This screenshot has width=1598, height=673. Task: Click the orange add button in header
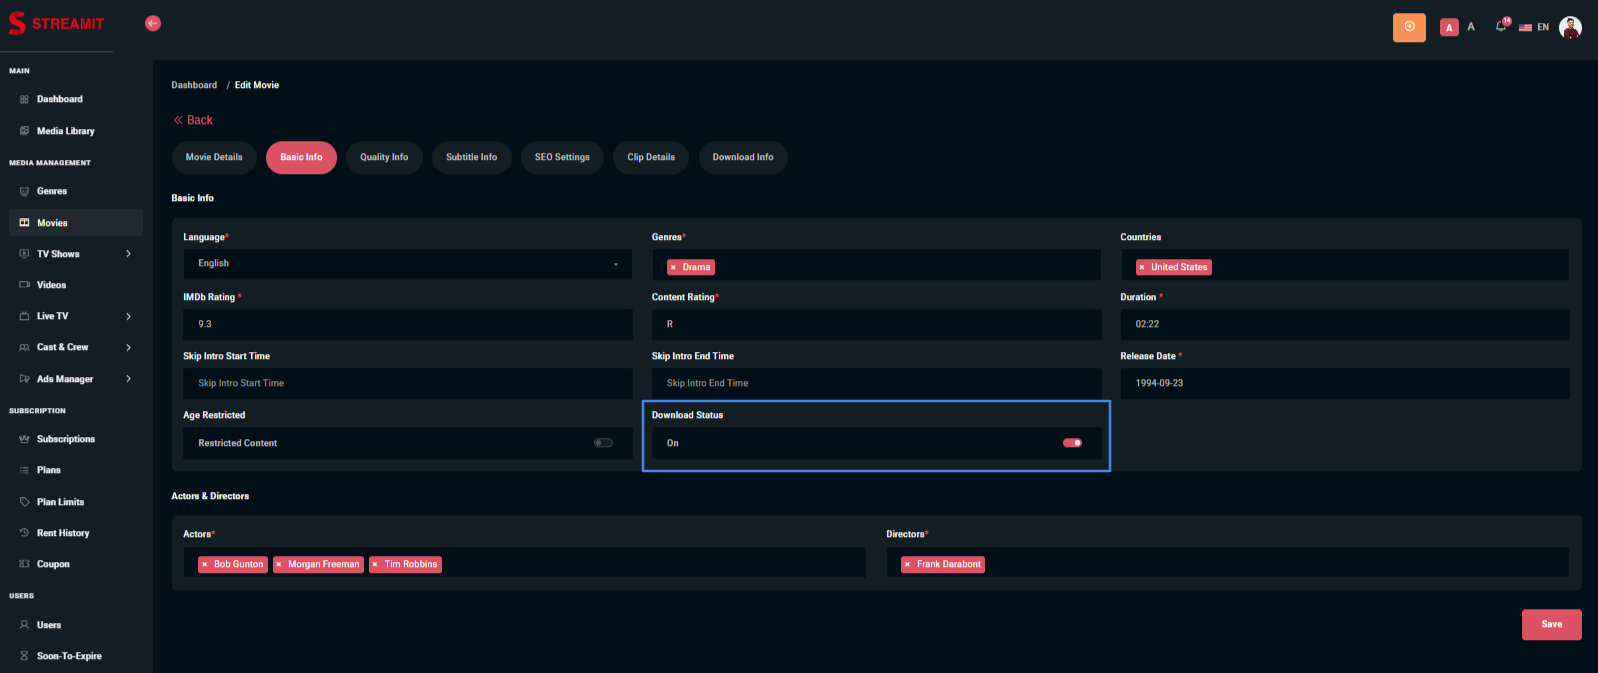tap(1409, 27)
